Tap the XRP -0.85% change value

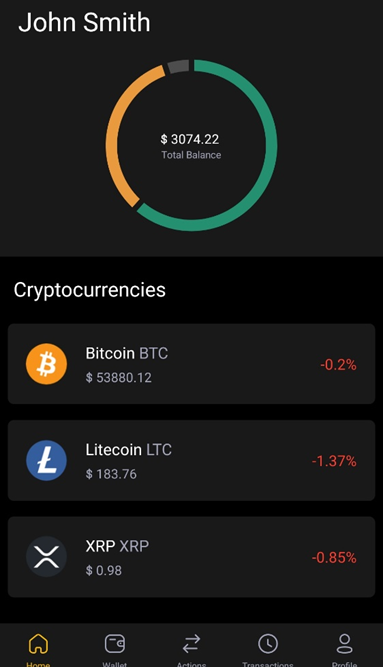point(334,558)
